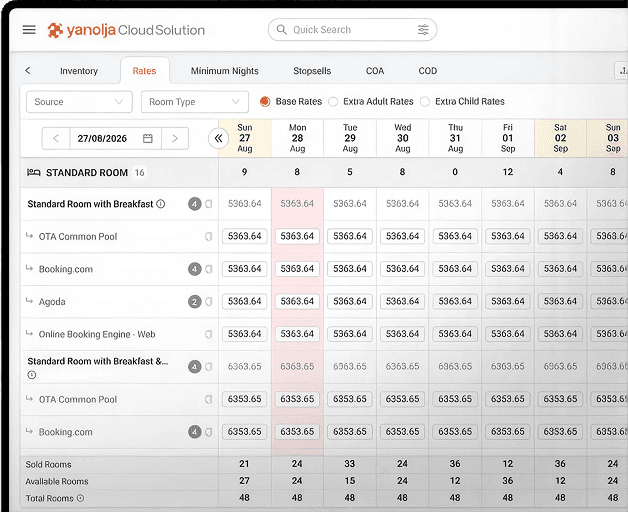Click the Sun 27 Aug column header
The height and width of the screenshot is (512, 628).
tap(245, 138)
